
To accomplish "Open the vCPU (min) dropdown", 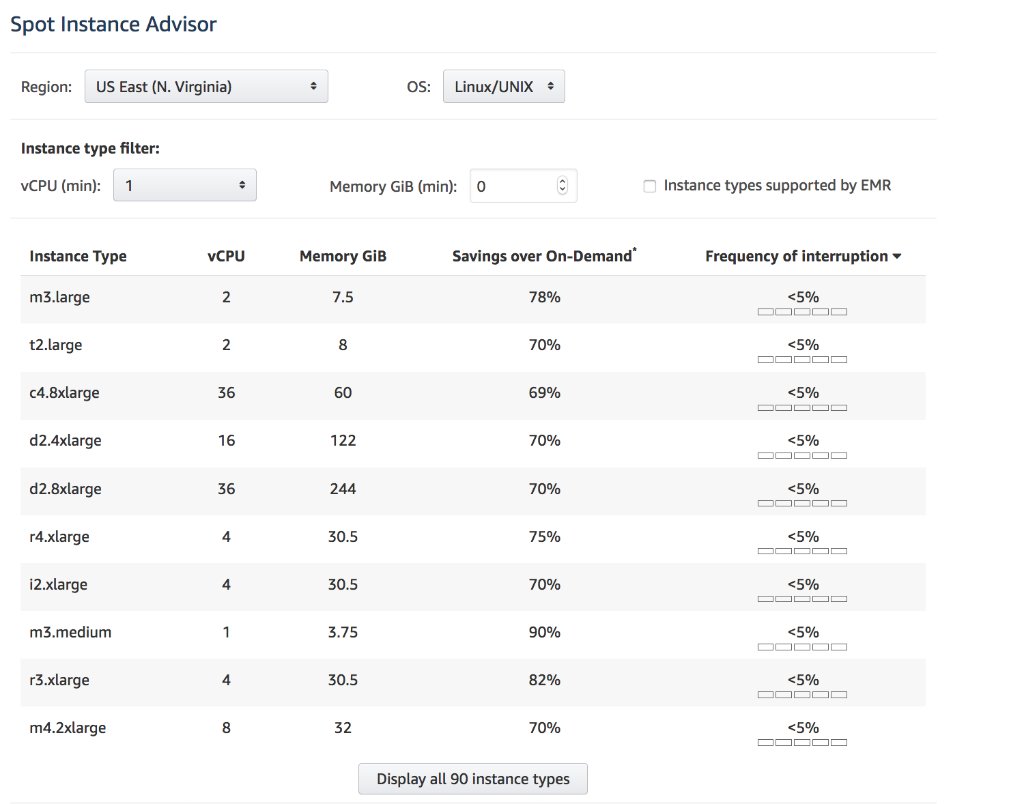I will pos(185,185).
